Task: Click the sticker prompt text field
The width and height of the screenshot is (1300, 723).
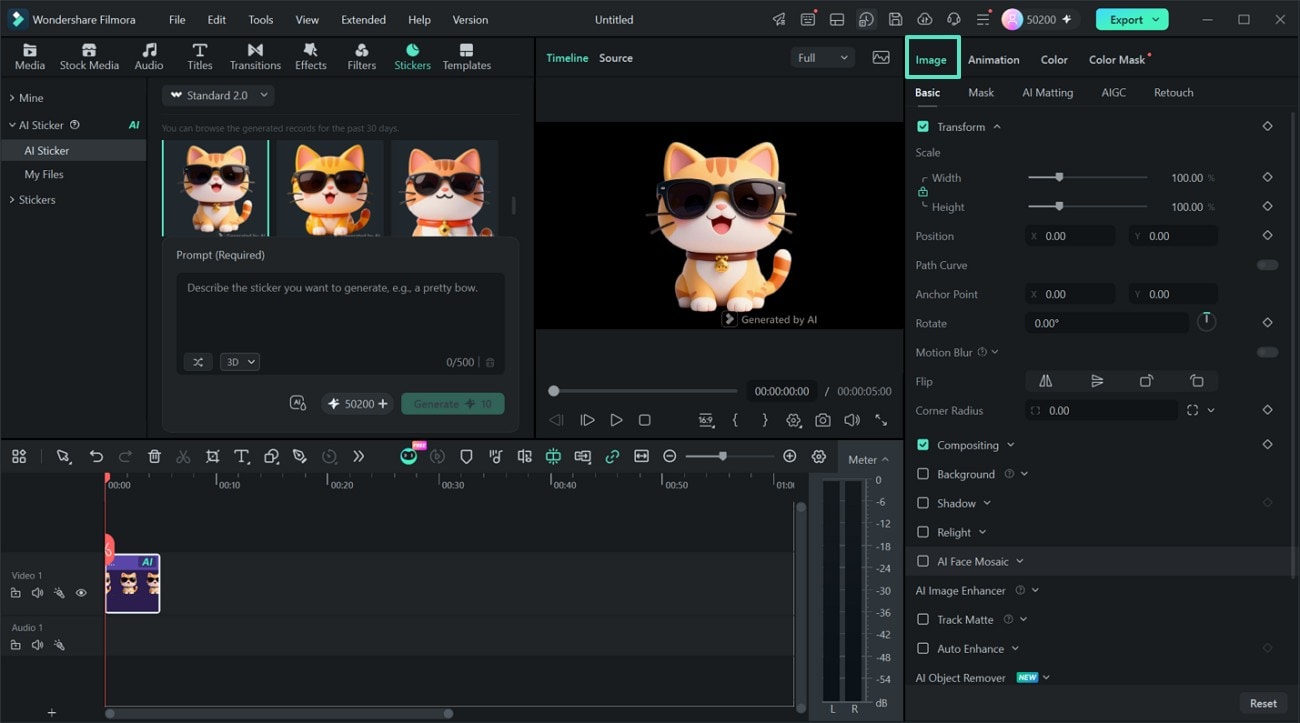Action: click(x=340, y=310)
